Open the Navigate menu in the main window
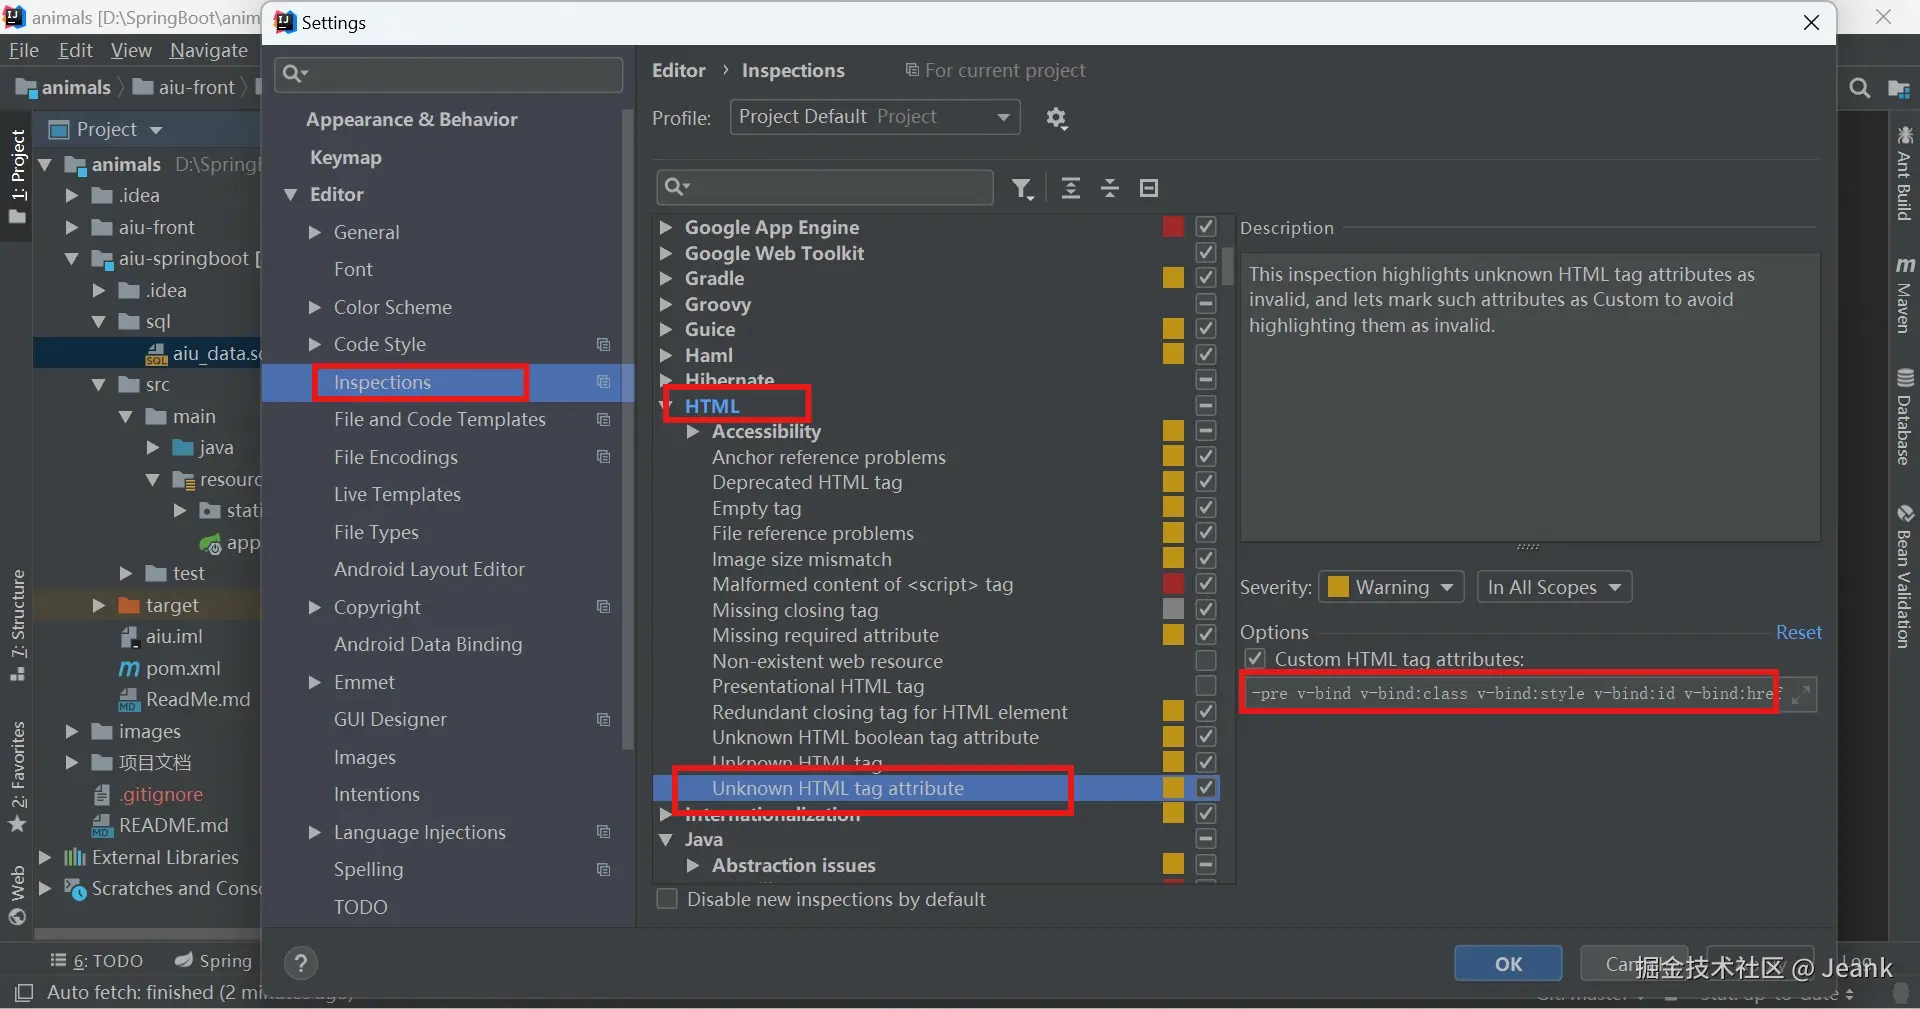 click(209, 50)
